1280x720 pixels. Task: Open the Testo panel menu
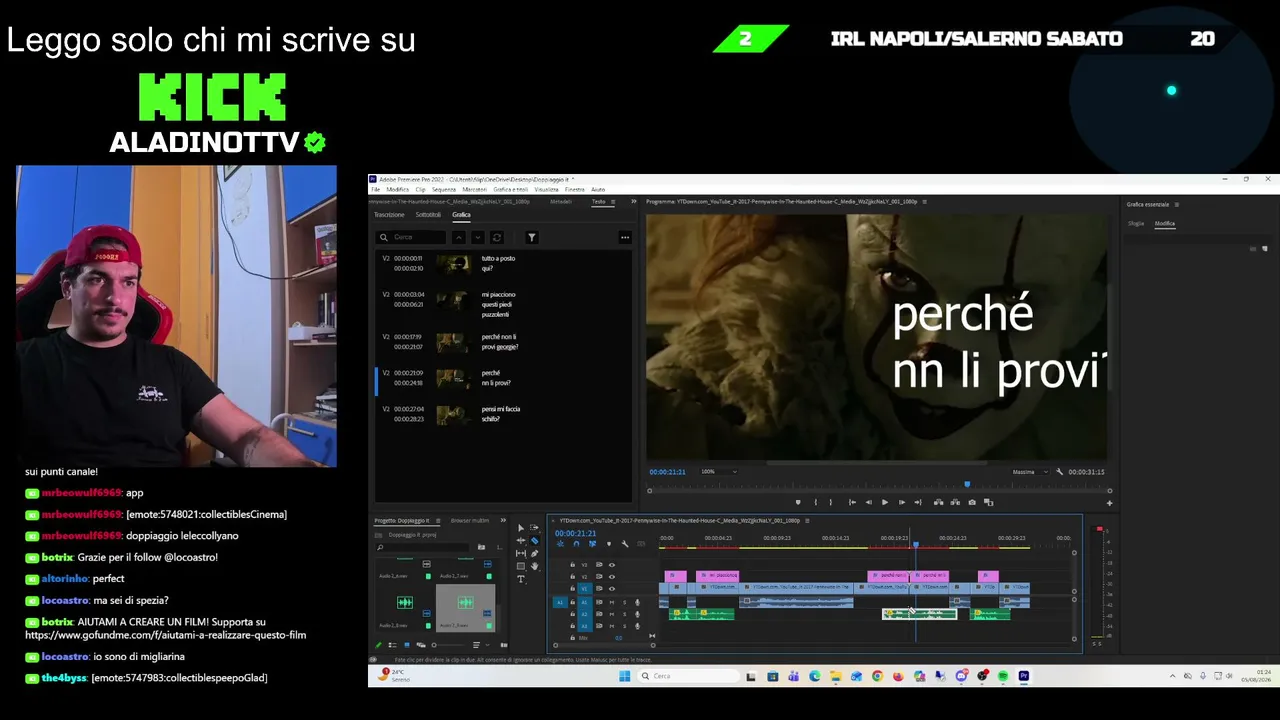613,202
